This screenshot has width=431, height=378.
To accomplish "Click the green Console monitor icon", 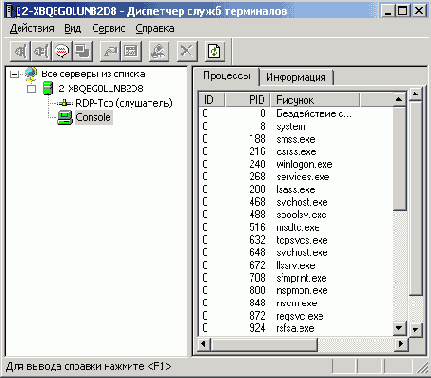I will 65,117.
